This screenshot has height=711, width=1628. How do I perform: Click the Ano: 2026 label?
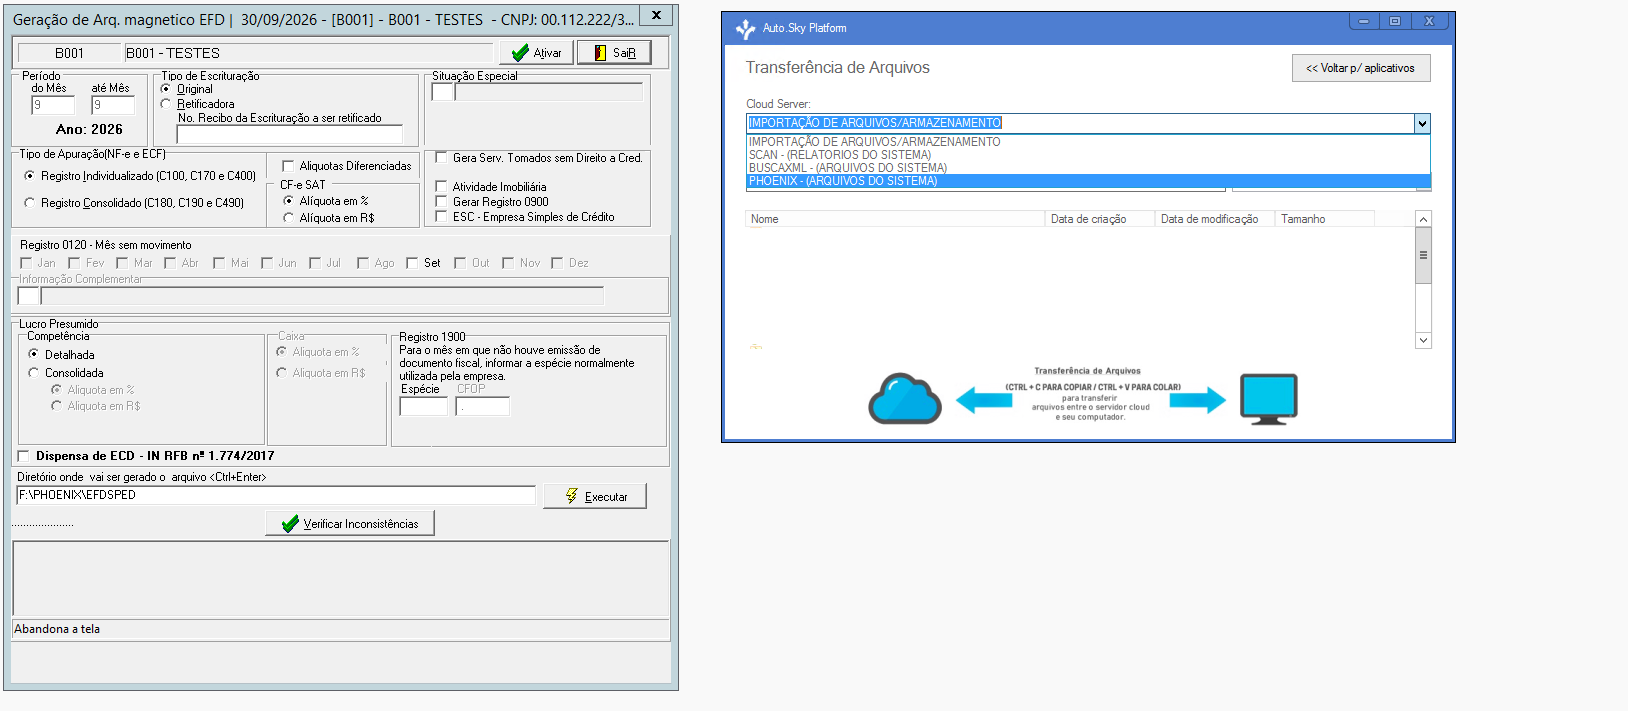click(89, 130)
